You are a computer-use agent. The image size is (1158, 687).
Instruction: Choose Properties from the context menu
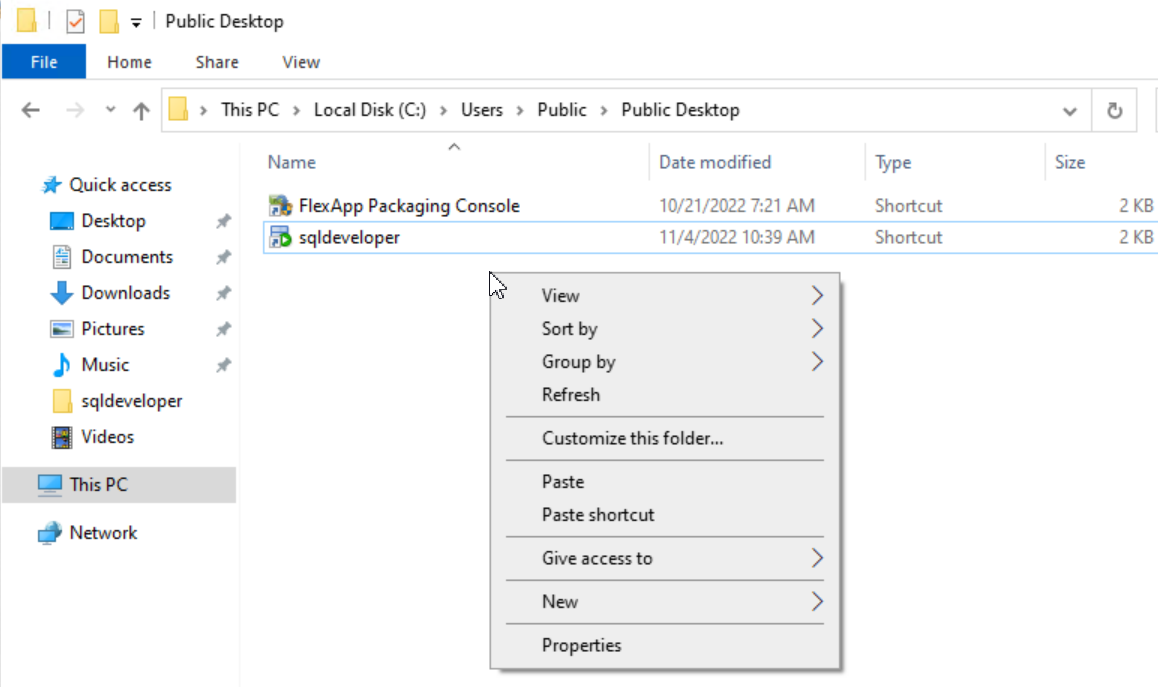(665, 646)
